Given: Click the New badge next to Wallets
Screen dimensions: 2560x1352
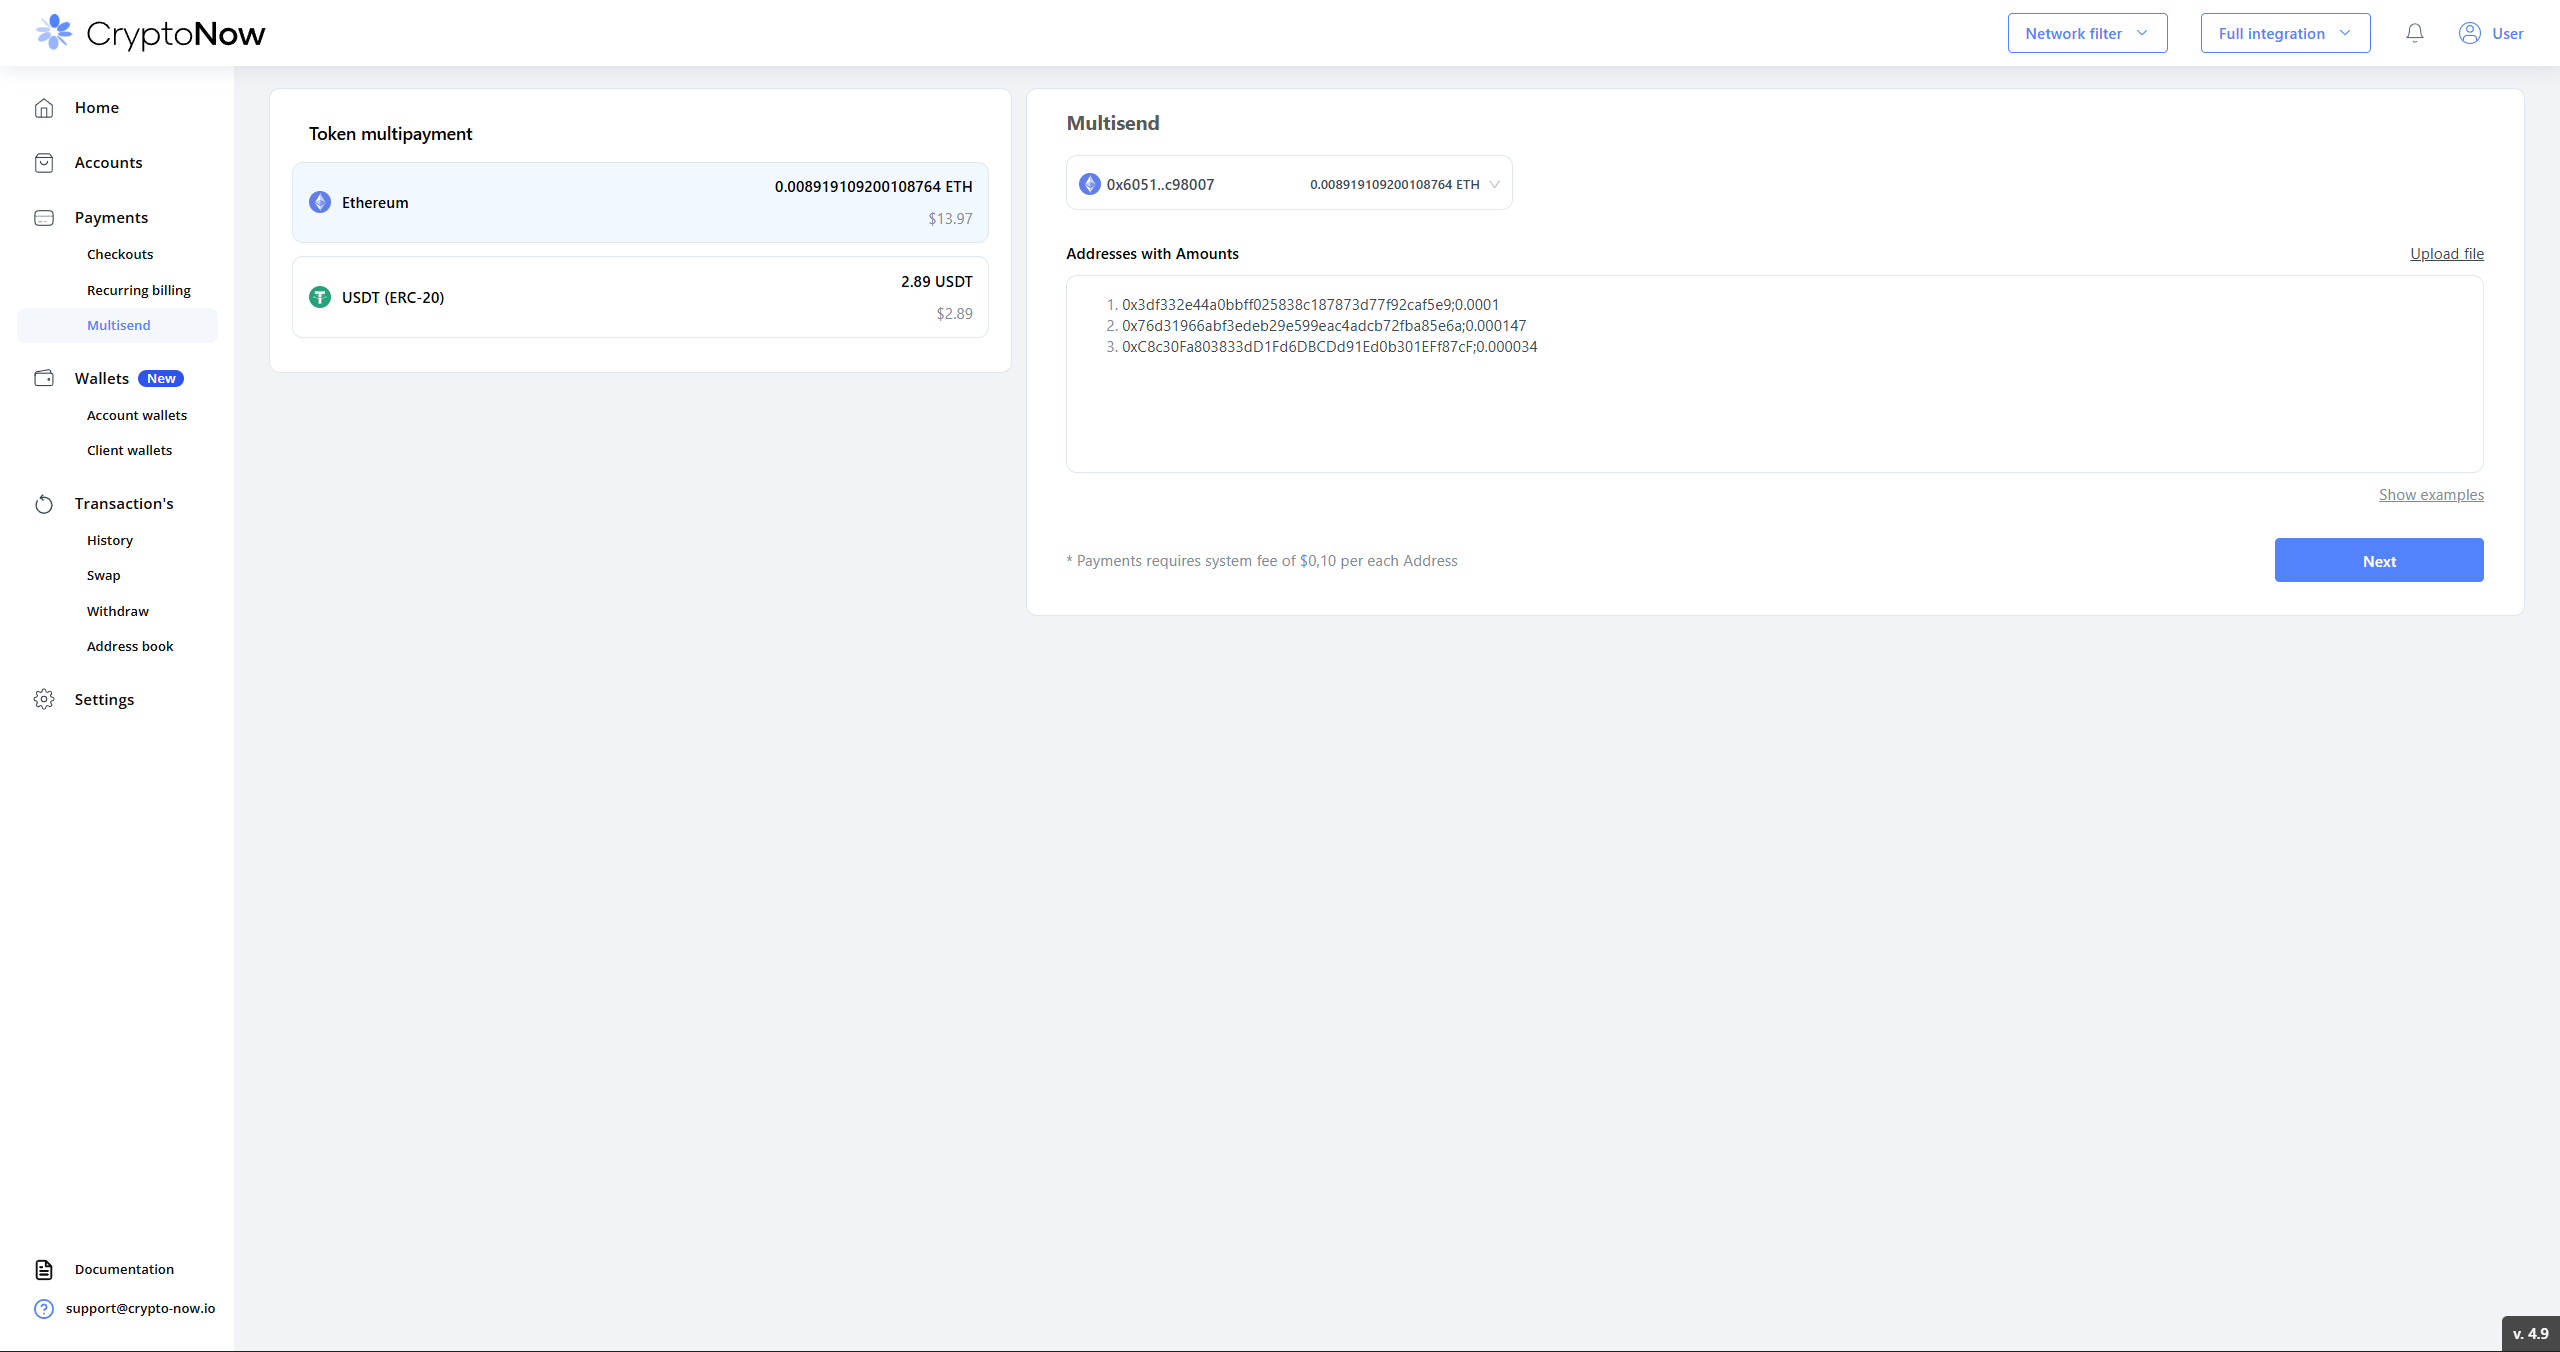Looking at the screenshot, I should (161, 378).
